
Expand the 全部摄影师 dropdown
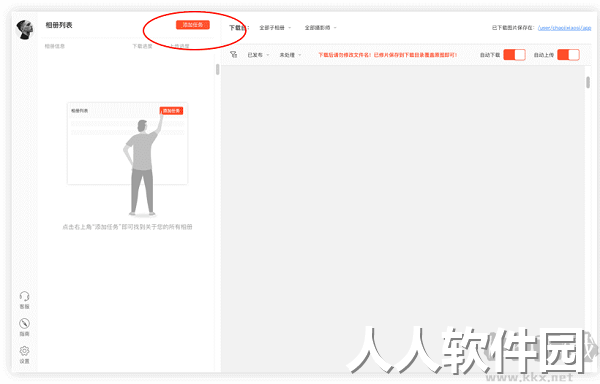(320, 28)
